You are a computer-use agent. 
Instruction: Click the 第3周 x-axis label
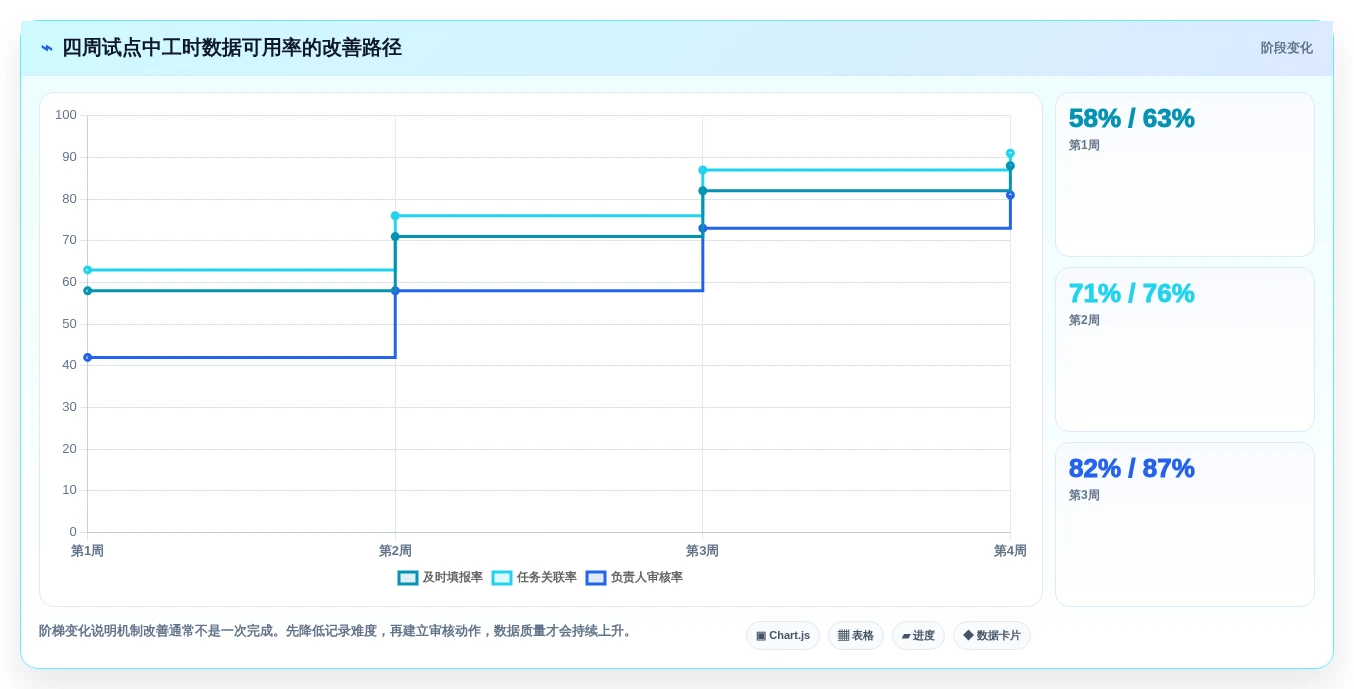pos(703,551)
